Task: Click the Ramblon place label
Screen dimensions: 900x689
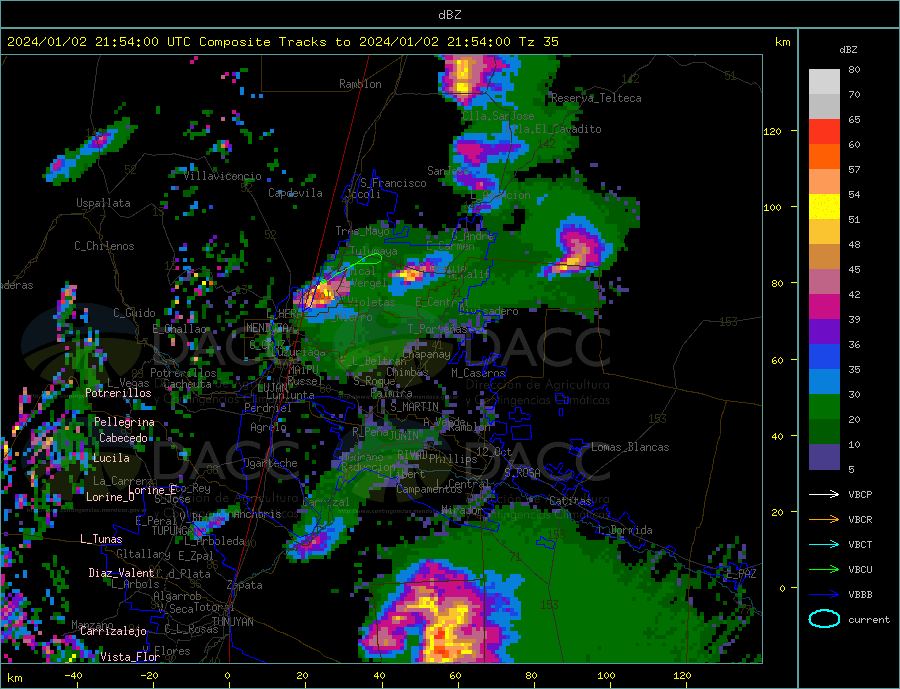Action: [x=360, y=84]
